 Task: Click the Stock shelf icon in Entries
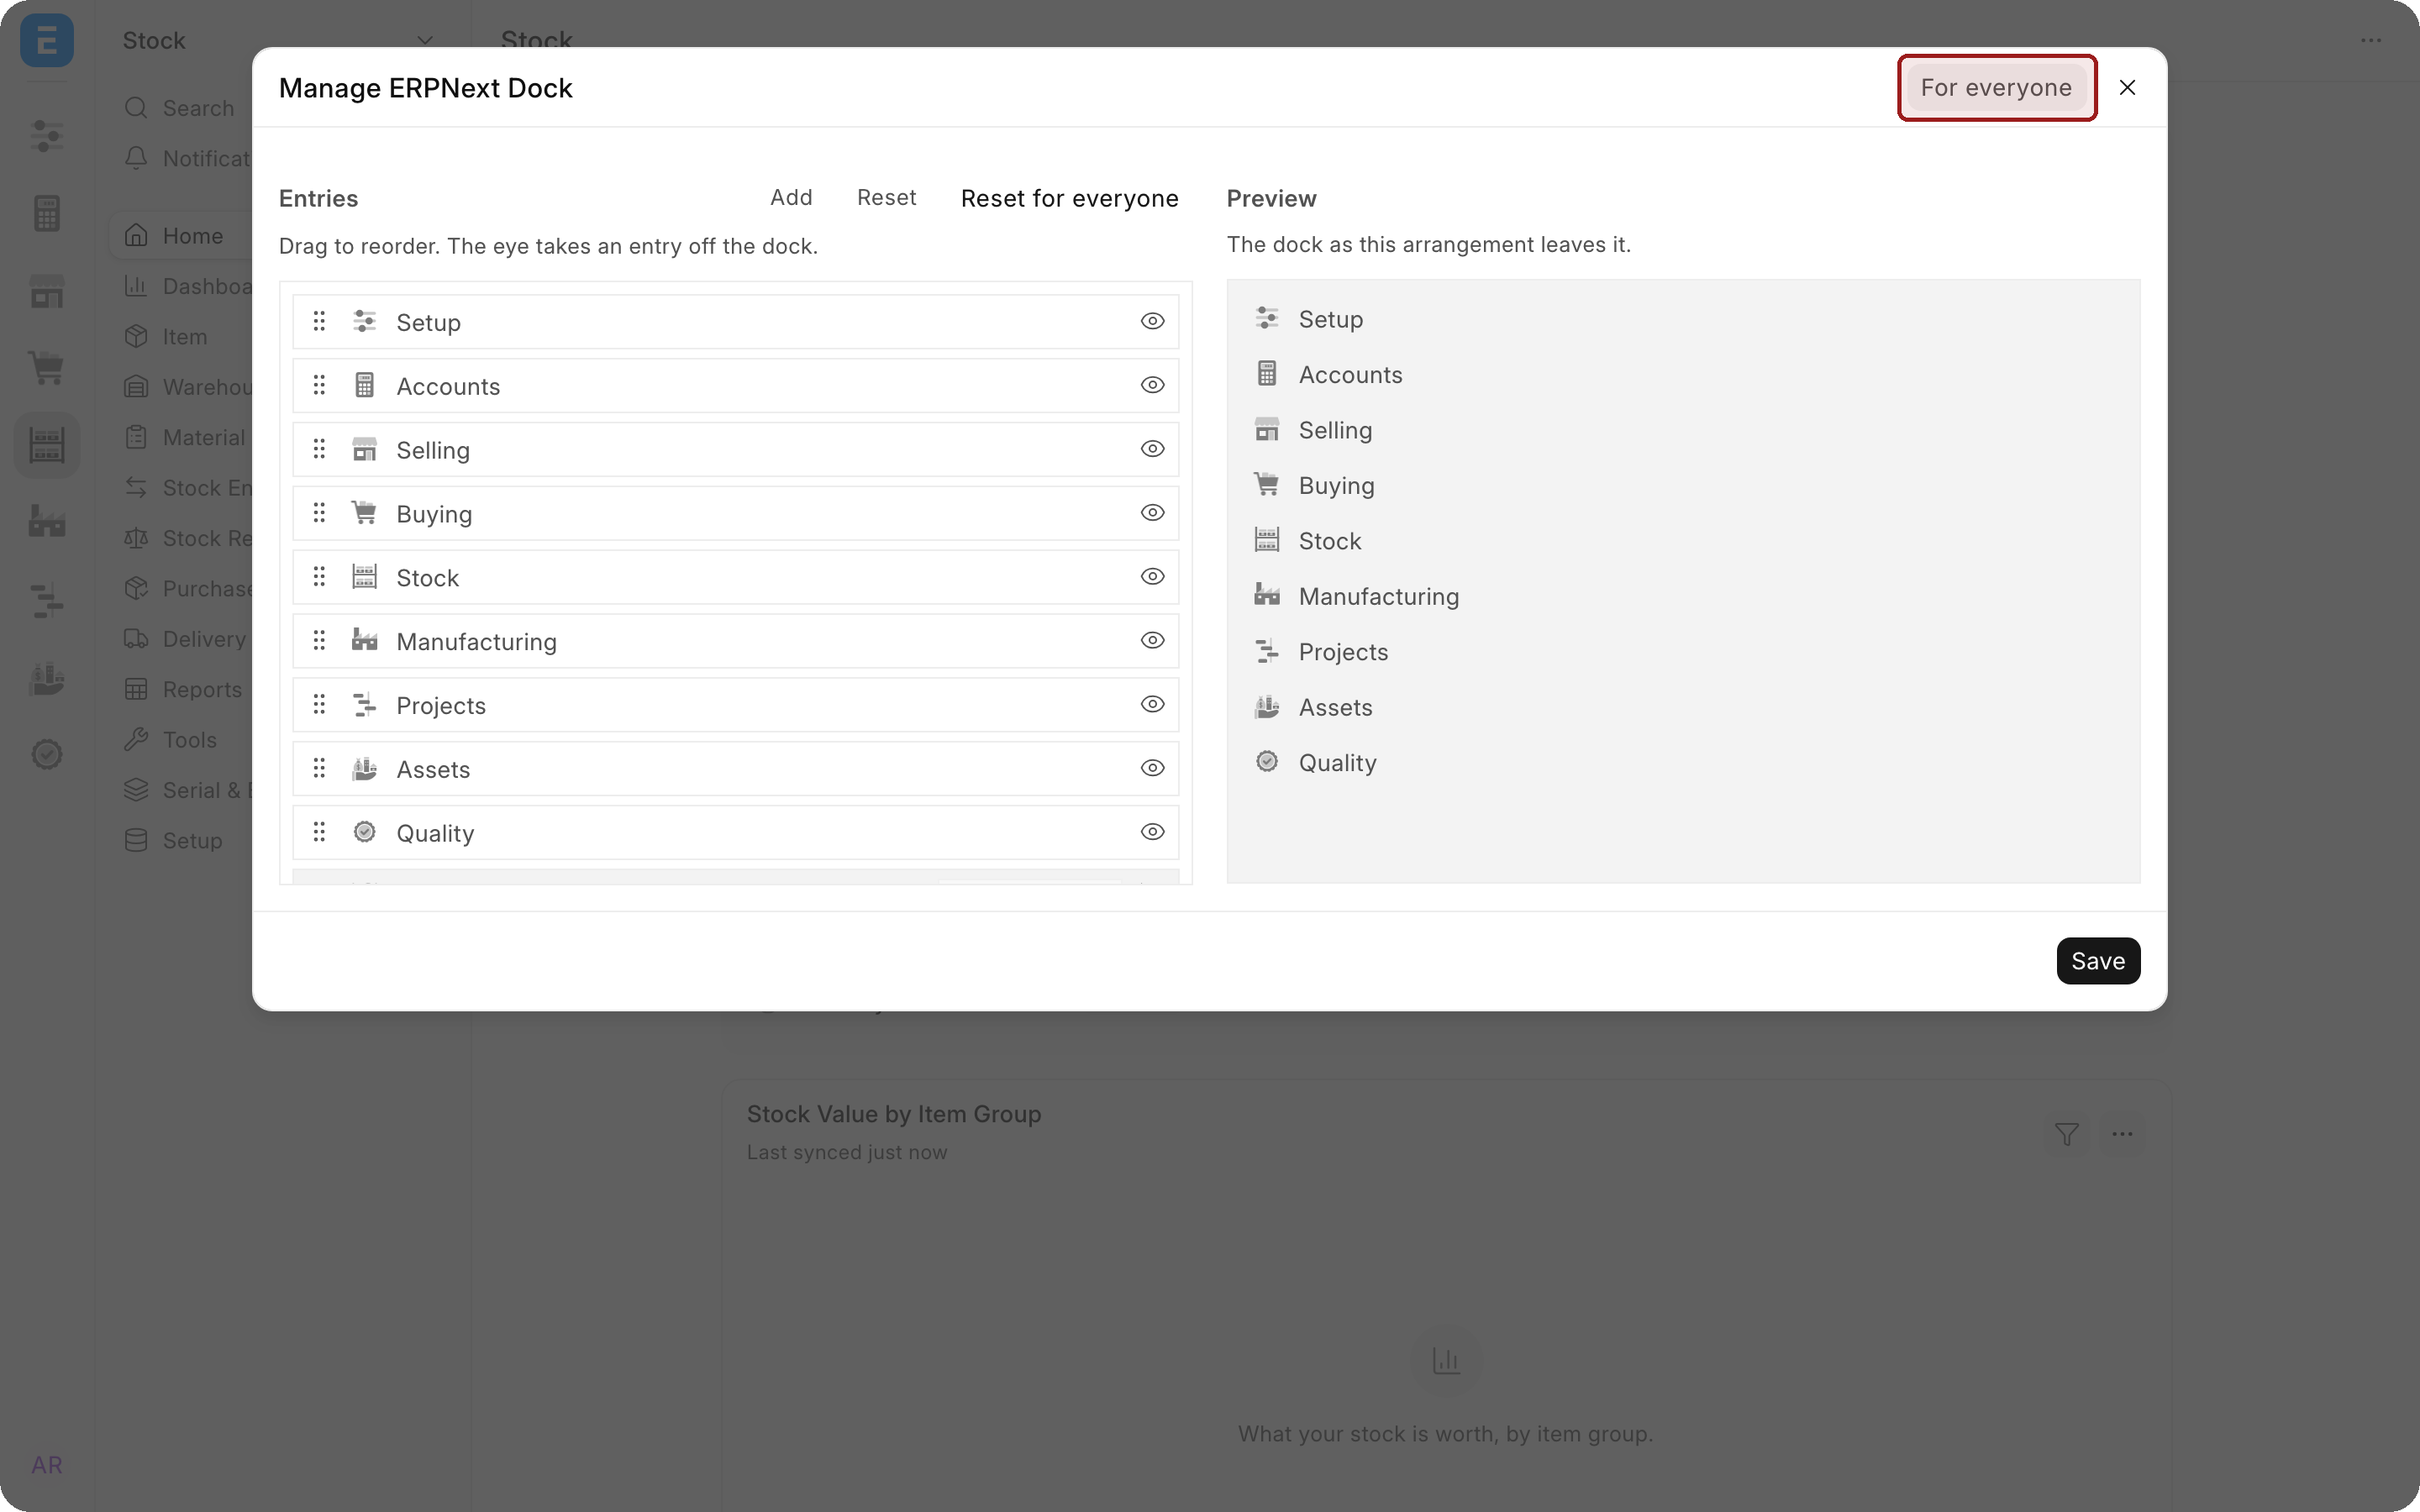pos(364,577)
